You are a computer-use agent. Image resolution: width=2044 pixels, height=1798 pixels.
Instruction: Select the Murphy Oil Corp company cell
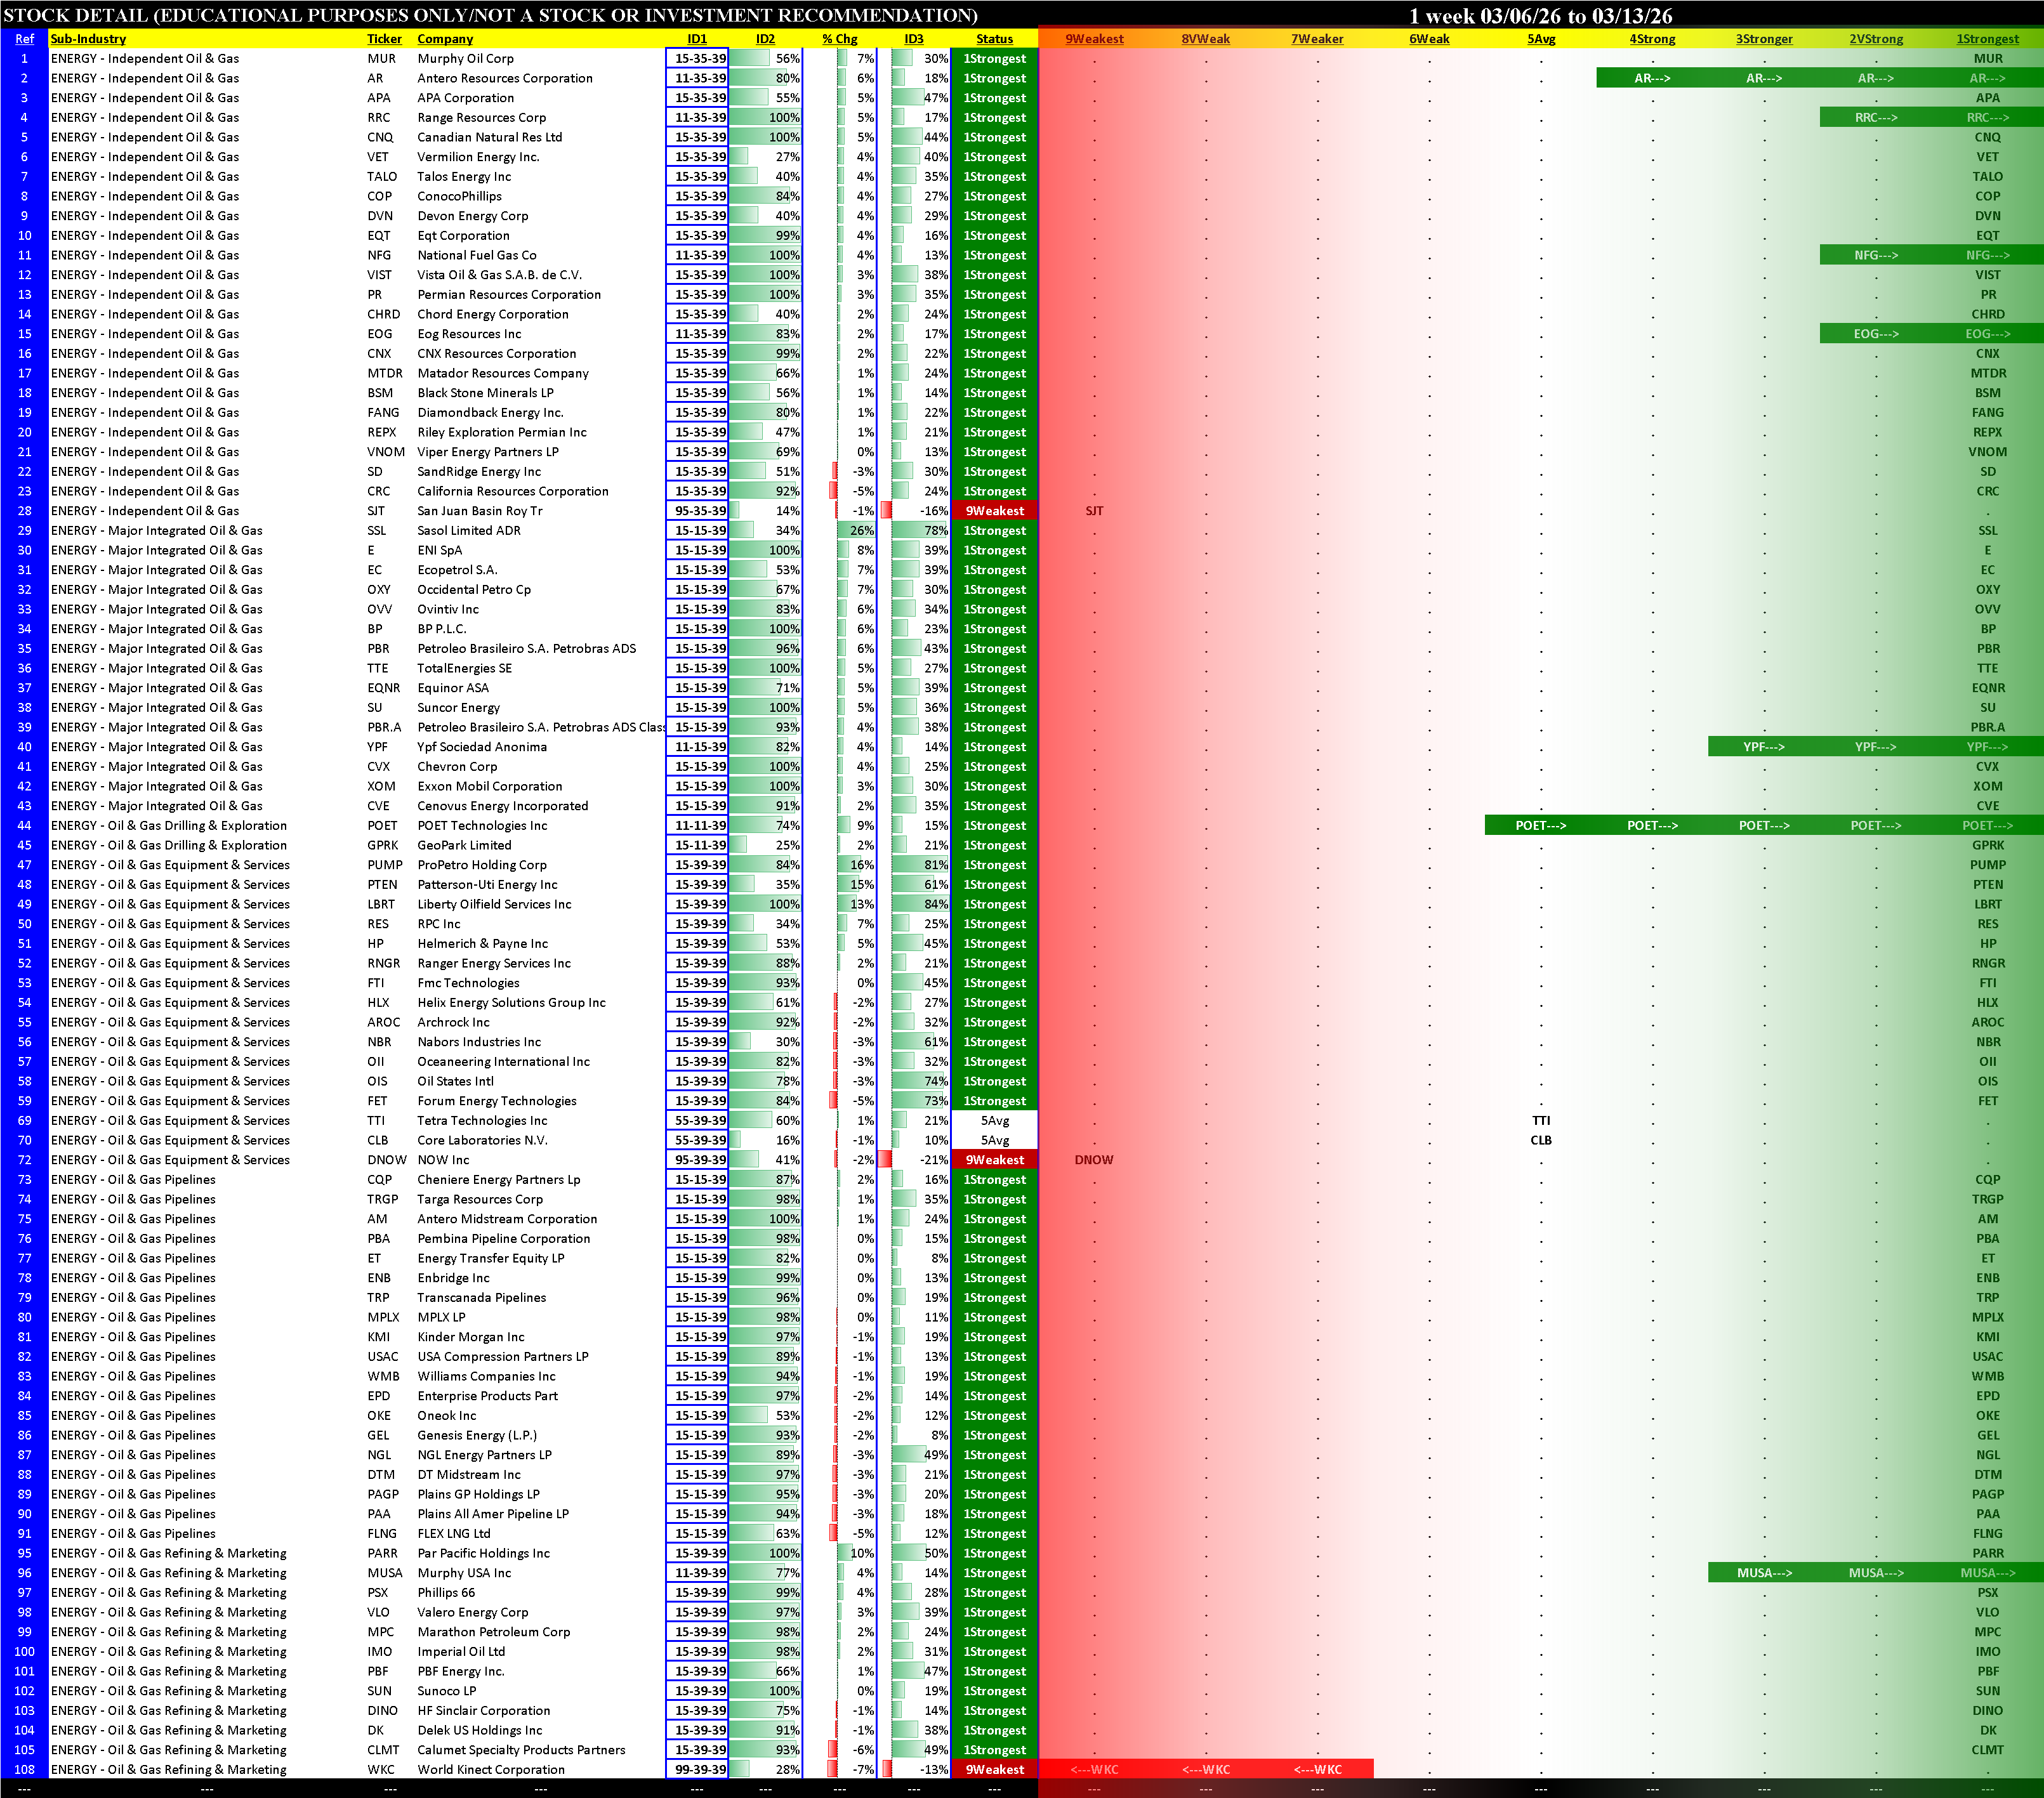(465, 59)
